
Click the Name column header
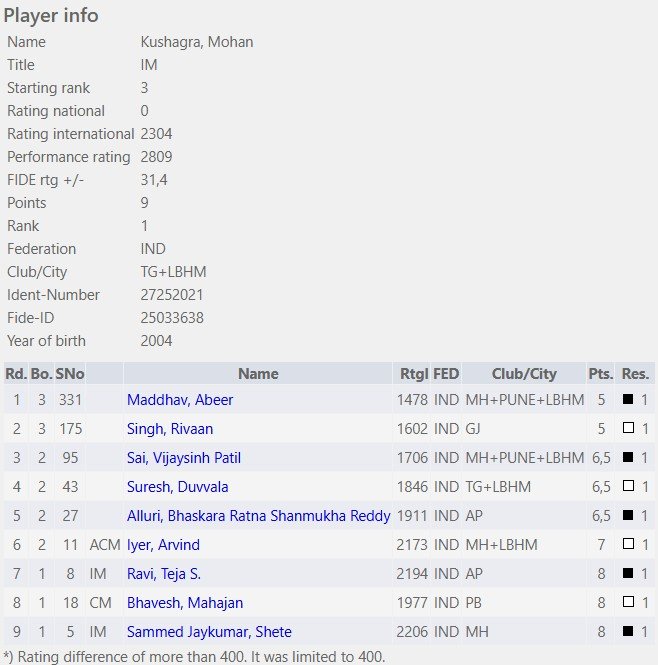258,374
